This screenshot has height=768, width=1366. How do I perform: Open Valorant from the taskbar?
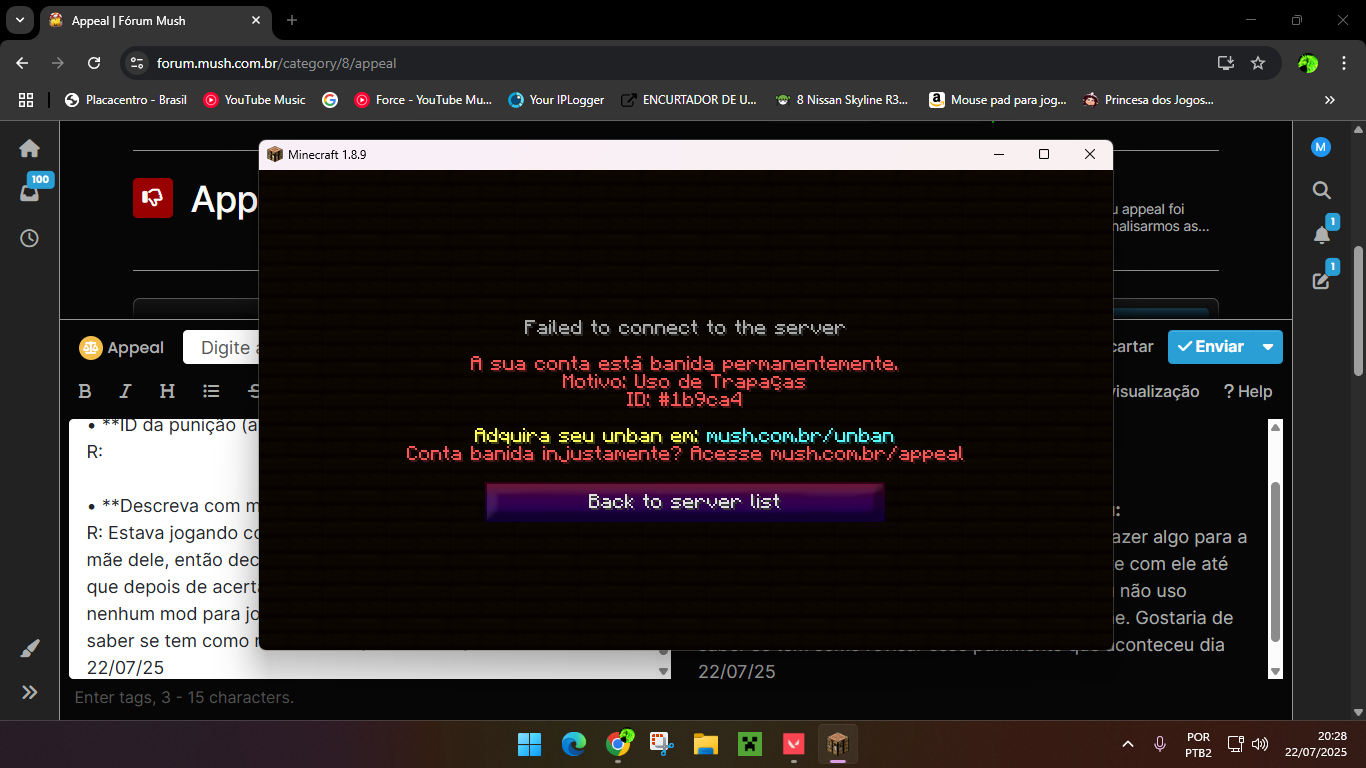(x=793, y=744)
